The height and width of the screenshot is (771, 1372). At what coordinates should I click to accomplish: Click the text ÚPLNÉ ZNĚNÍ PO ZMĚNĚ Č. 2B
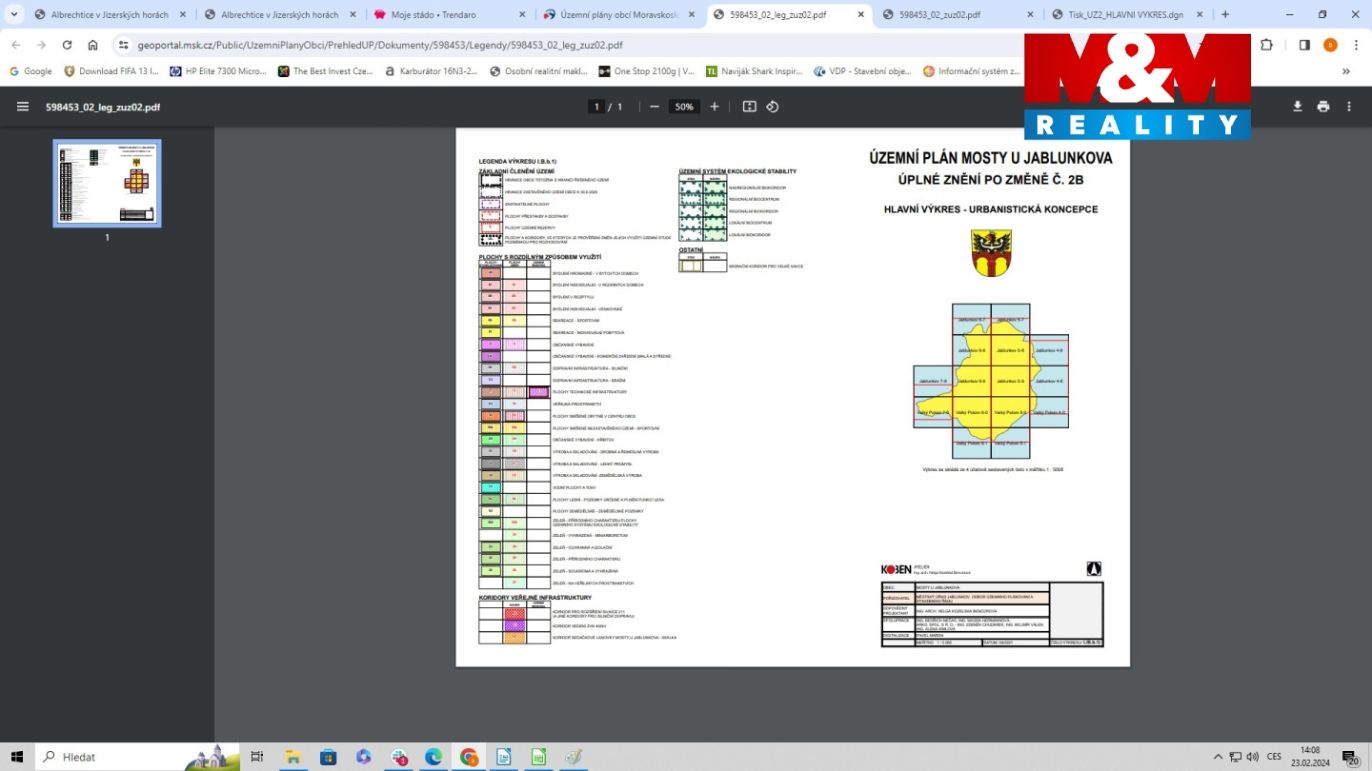[x=990, y=180]
